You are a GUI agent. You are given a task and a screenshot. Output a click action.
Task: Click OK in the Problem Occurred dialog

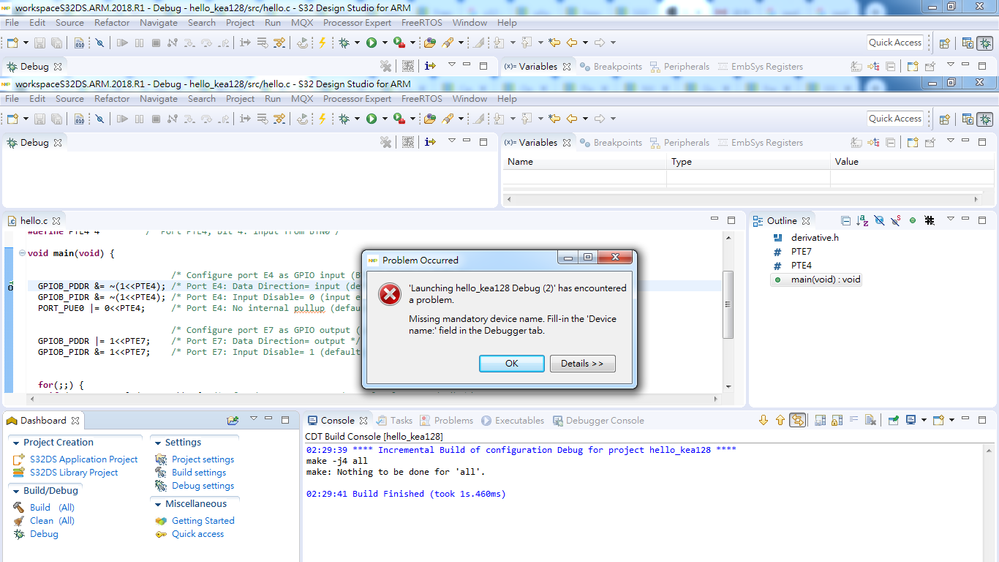pyautogui.click(x=512, y=363)
